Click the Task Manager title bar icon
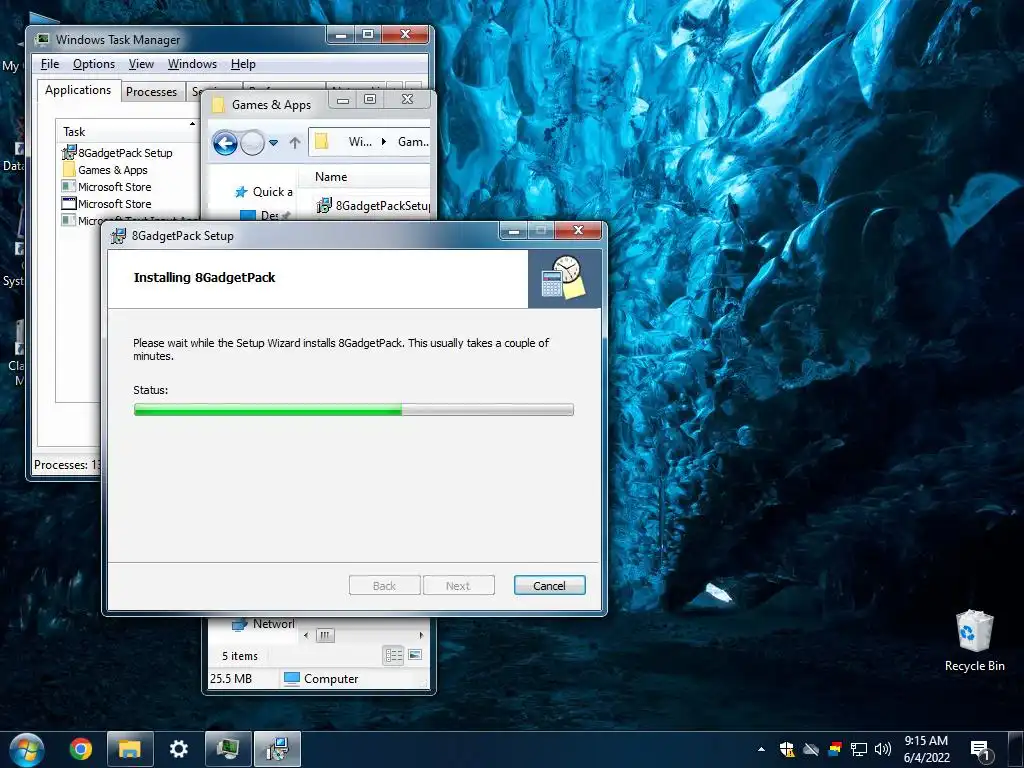This screenshot has height=768, width=1024. [x=42, y=39]
